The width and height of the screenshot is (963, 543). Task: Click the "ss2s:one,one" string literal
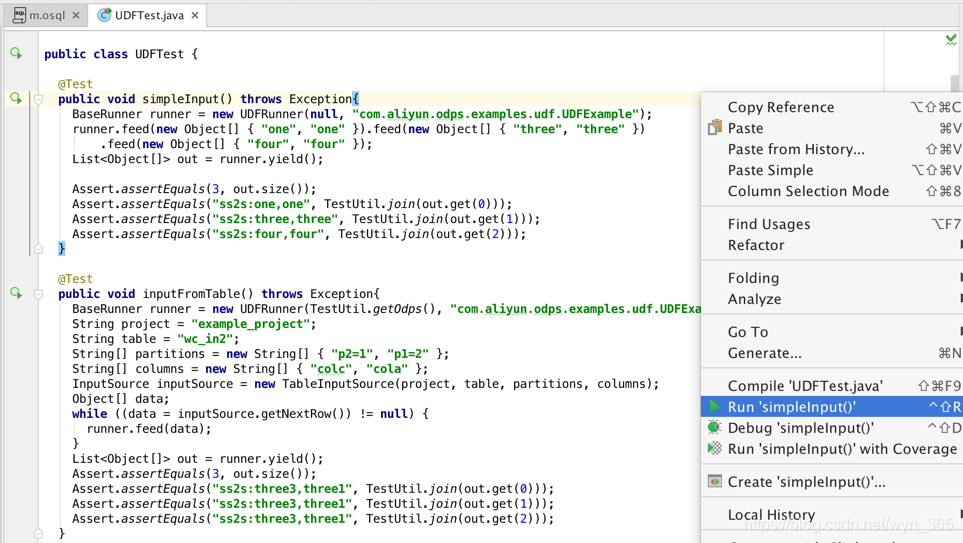[x=261, y=204]
